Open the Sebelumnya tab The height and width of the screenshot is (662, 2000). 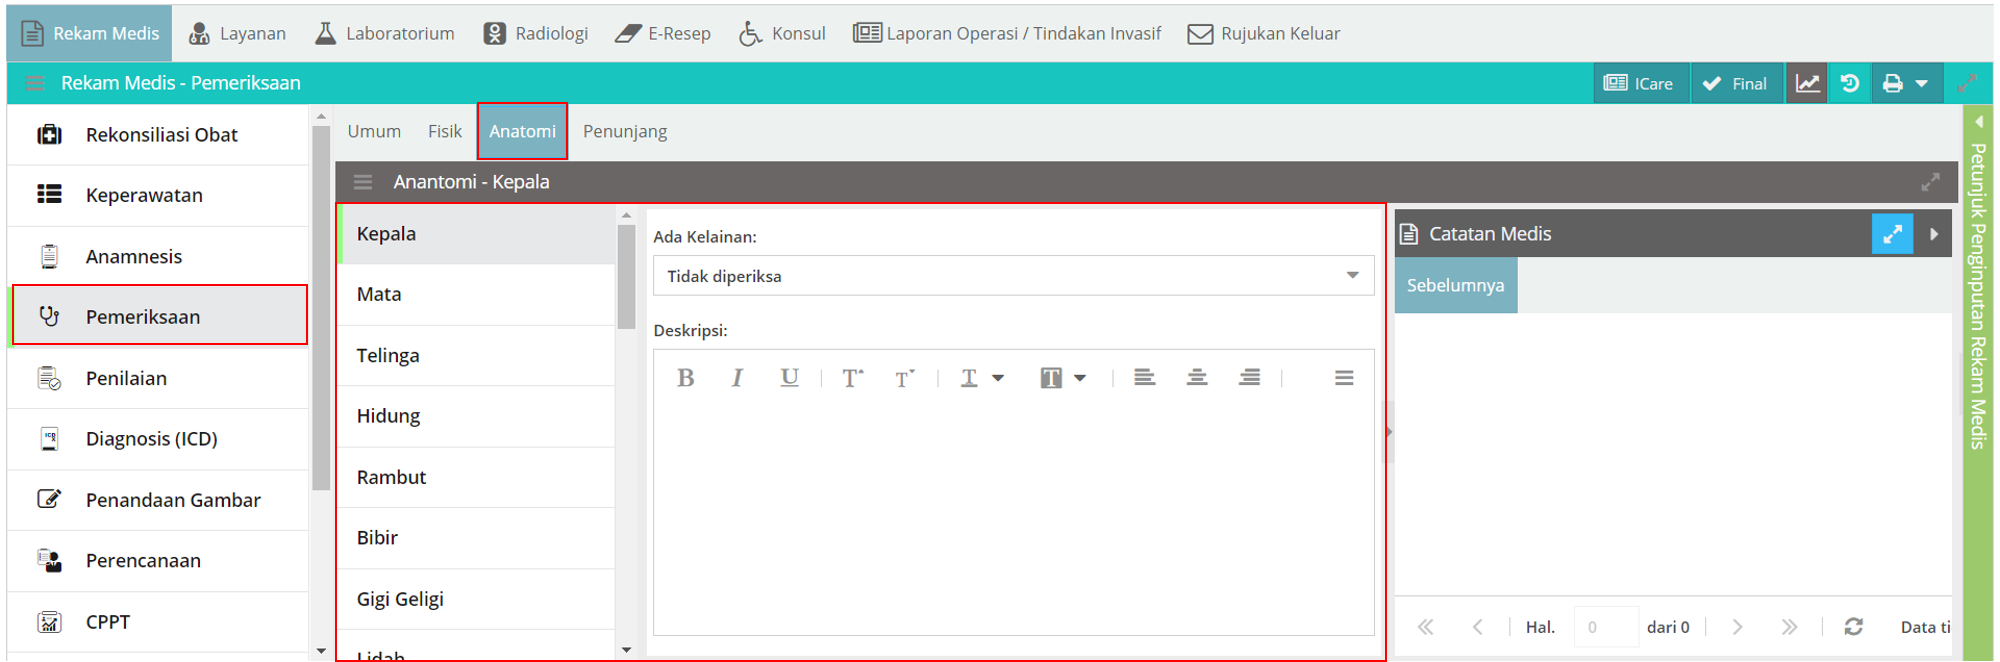[1455, 286]
